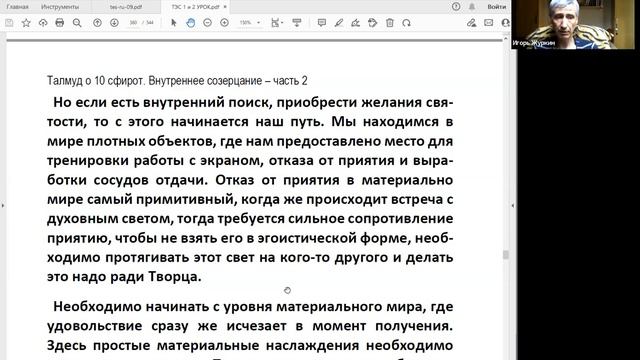Click the scrollbar up arrow
The height and width of the screenshot is (360, 640).
[x=506, y=39]
